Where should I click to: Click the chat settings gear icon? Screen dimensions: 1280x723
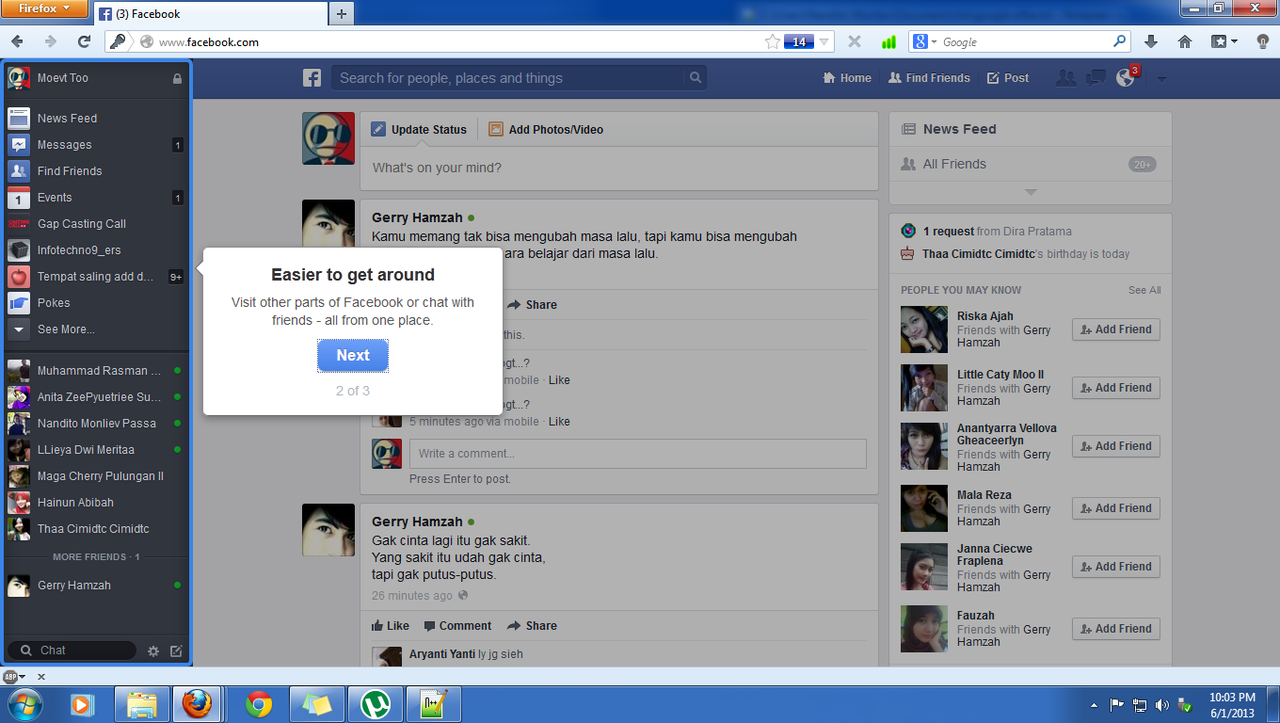(153, 651)
